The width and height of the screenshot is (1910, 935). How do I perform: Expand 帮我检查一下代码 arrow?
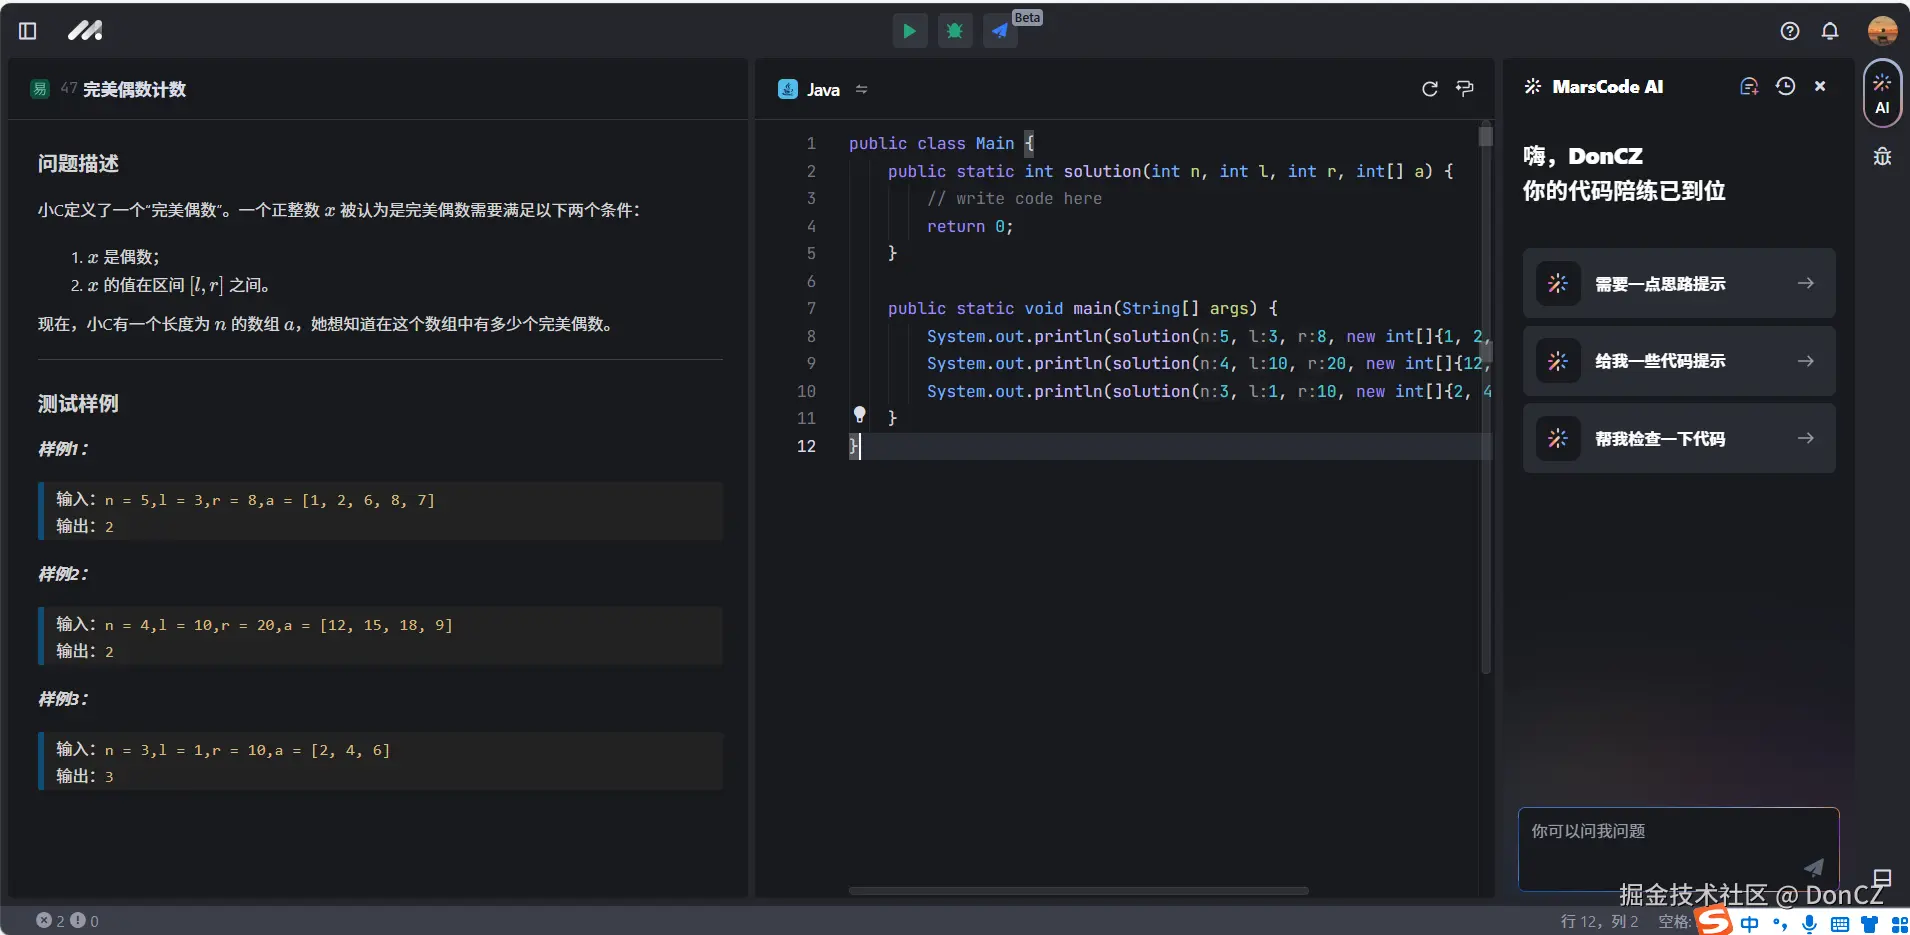coord(1805,438)
